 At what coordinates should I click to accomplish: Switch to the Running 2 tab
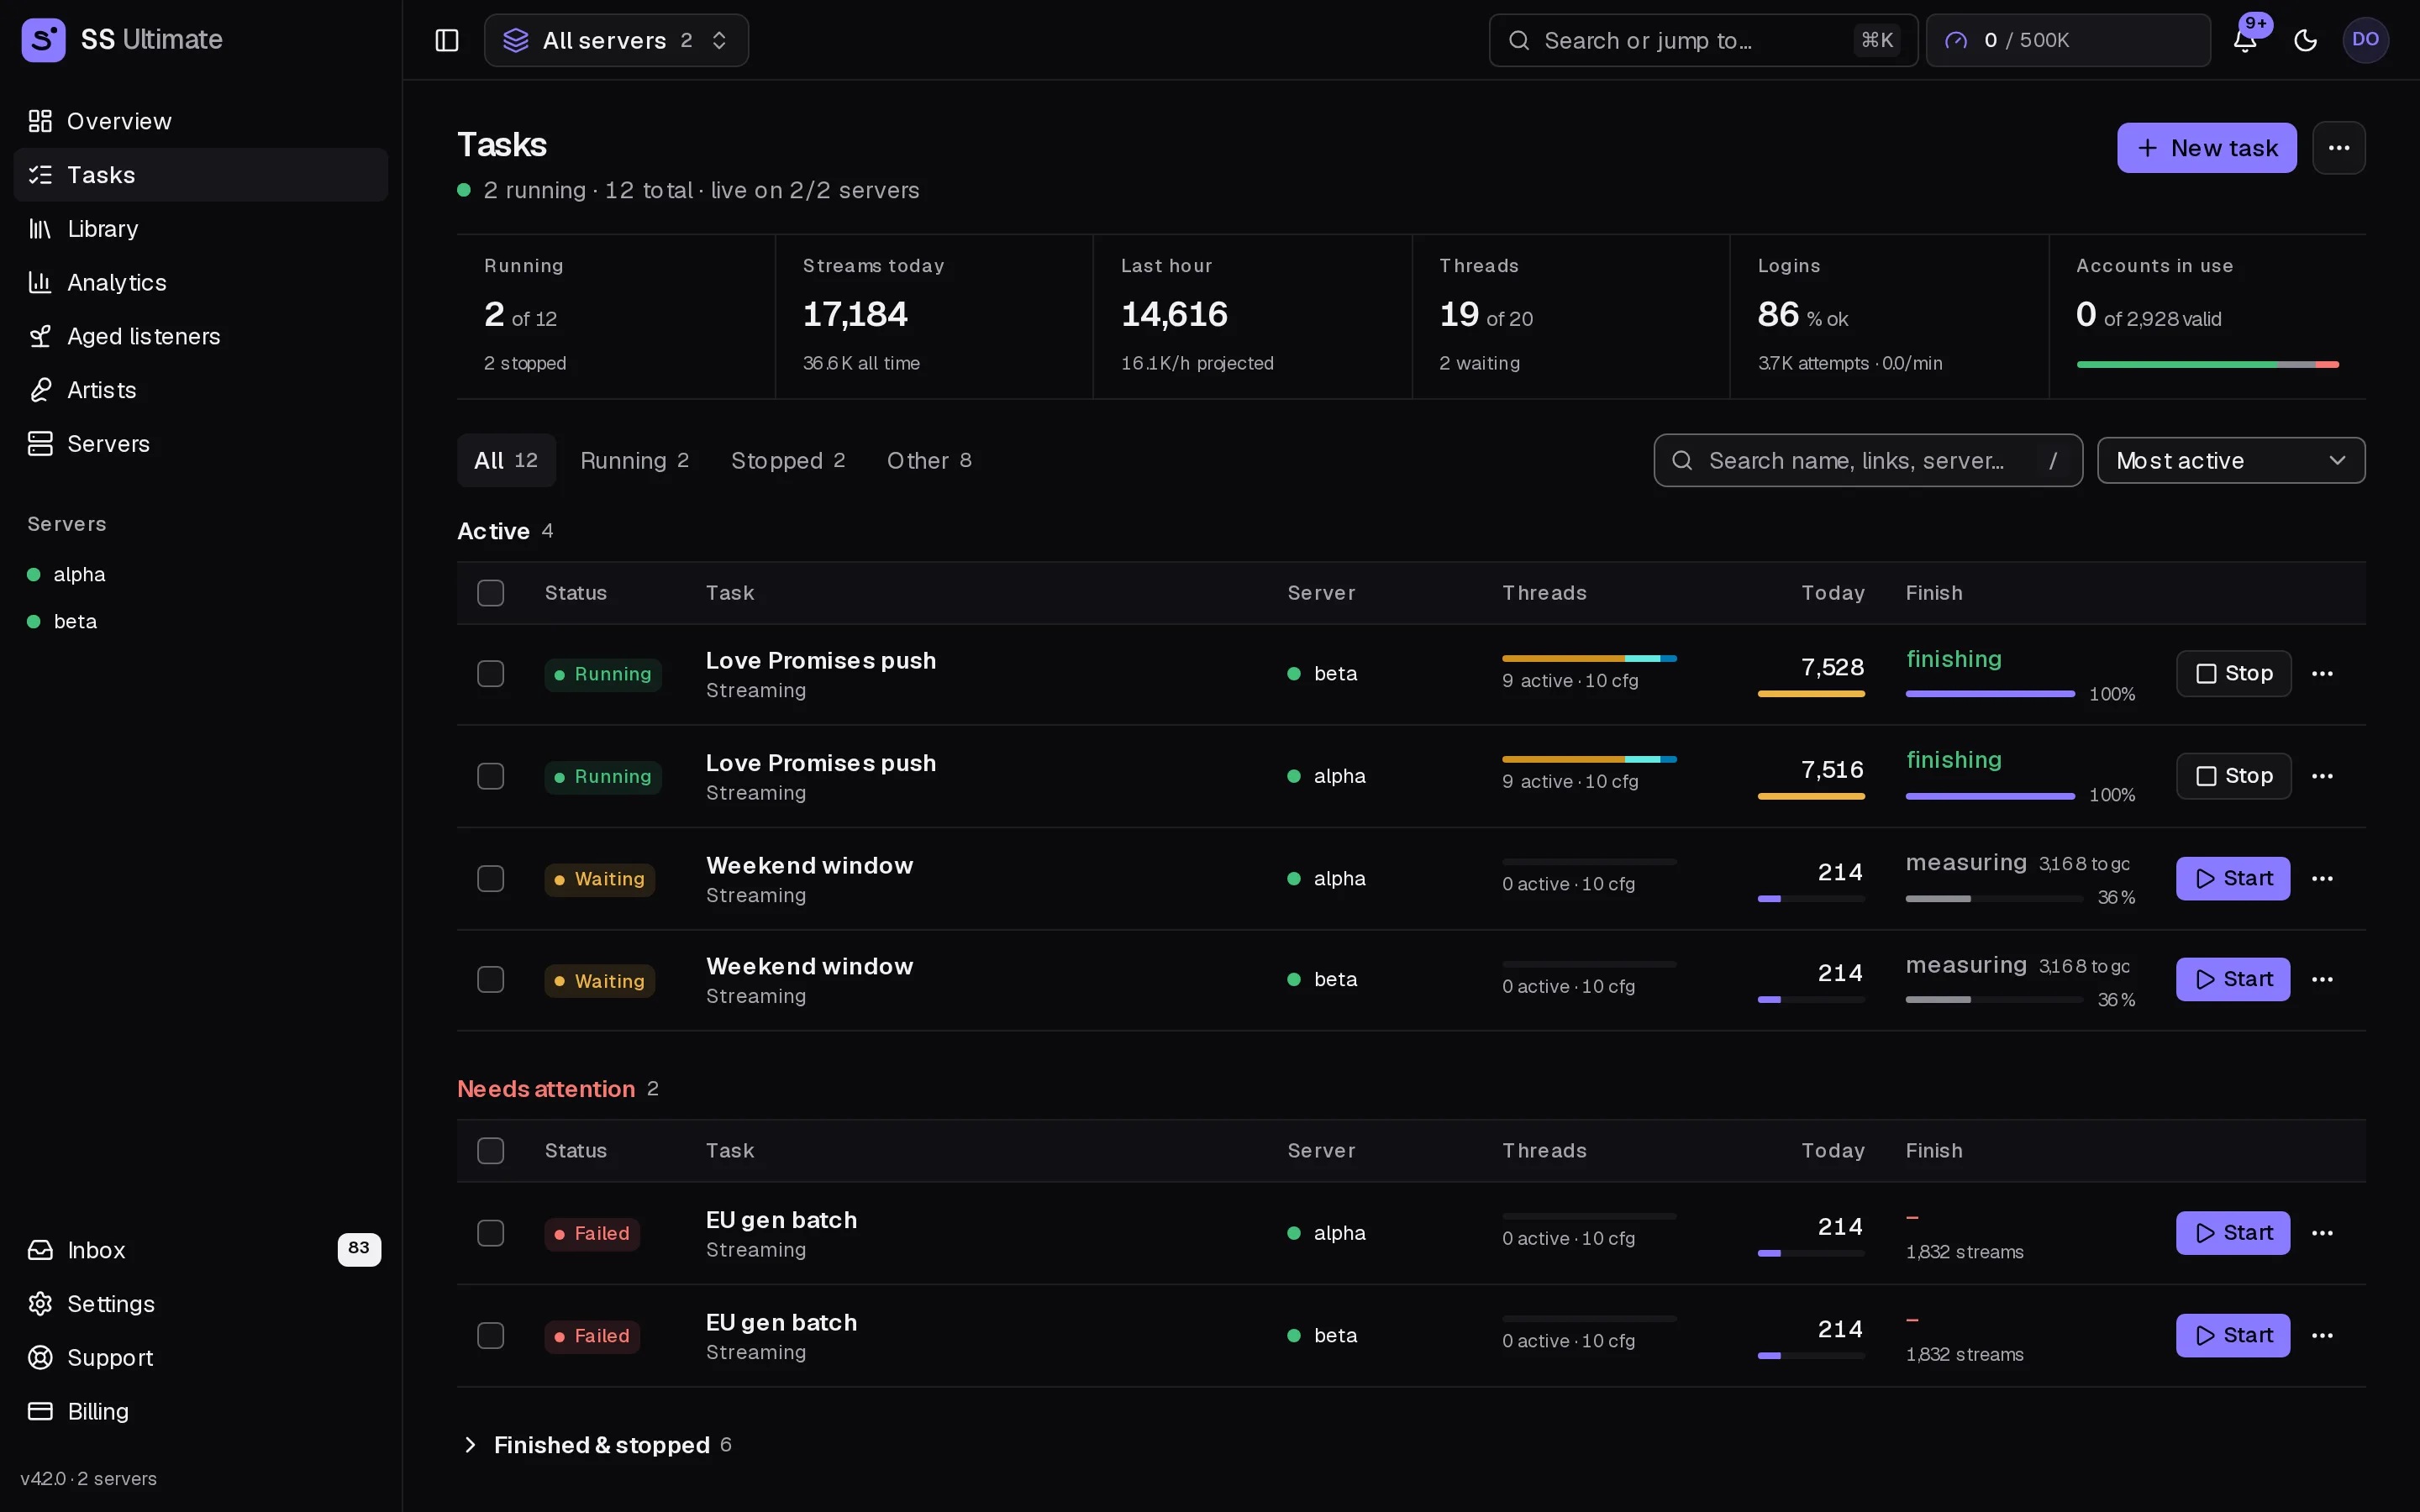point(634,461)
